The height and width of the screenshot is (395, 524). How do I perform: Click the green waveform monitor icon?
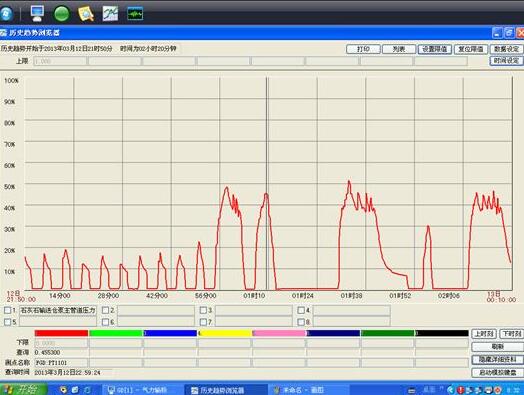pyautogui.click(x=135, y=14)
